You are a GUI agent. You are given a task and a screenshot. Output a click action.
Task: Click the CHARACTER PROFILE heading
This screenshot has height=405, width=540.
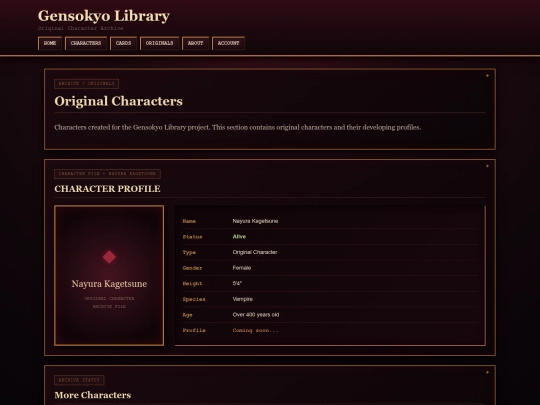coord(107,189)
